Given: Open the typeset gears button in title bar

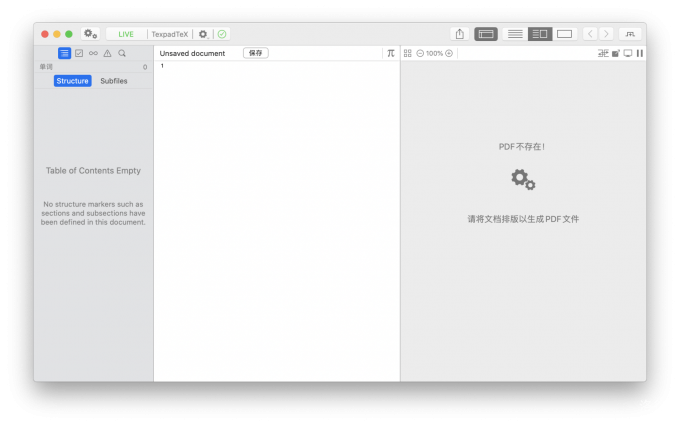Looking at the screenshot, I should 90,34.
